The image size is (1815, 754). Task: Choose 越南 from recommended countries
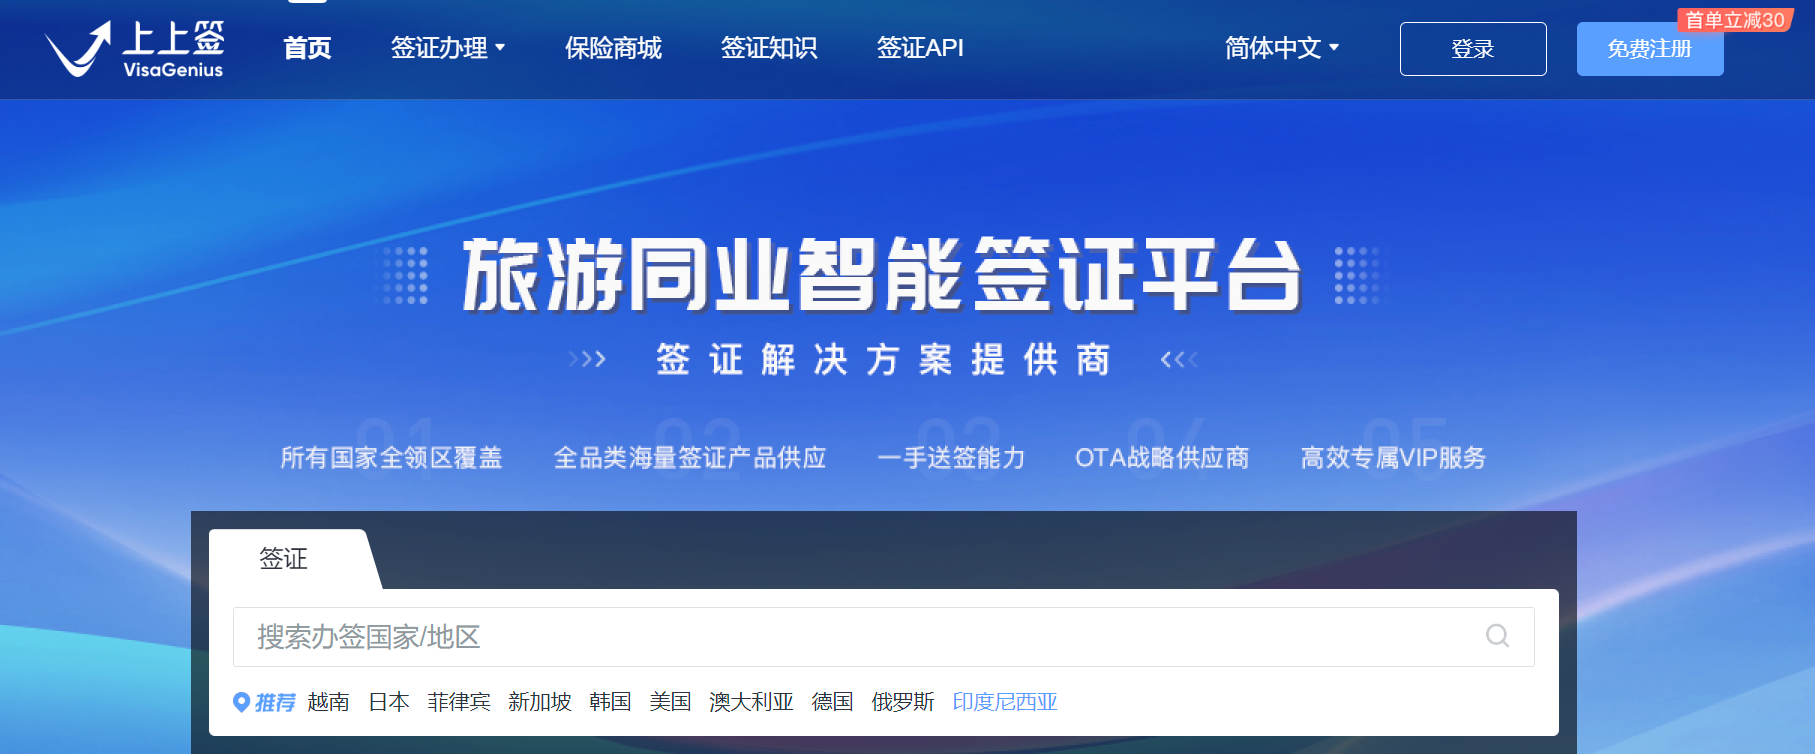pyautogui.click(x=328, y=702)
